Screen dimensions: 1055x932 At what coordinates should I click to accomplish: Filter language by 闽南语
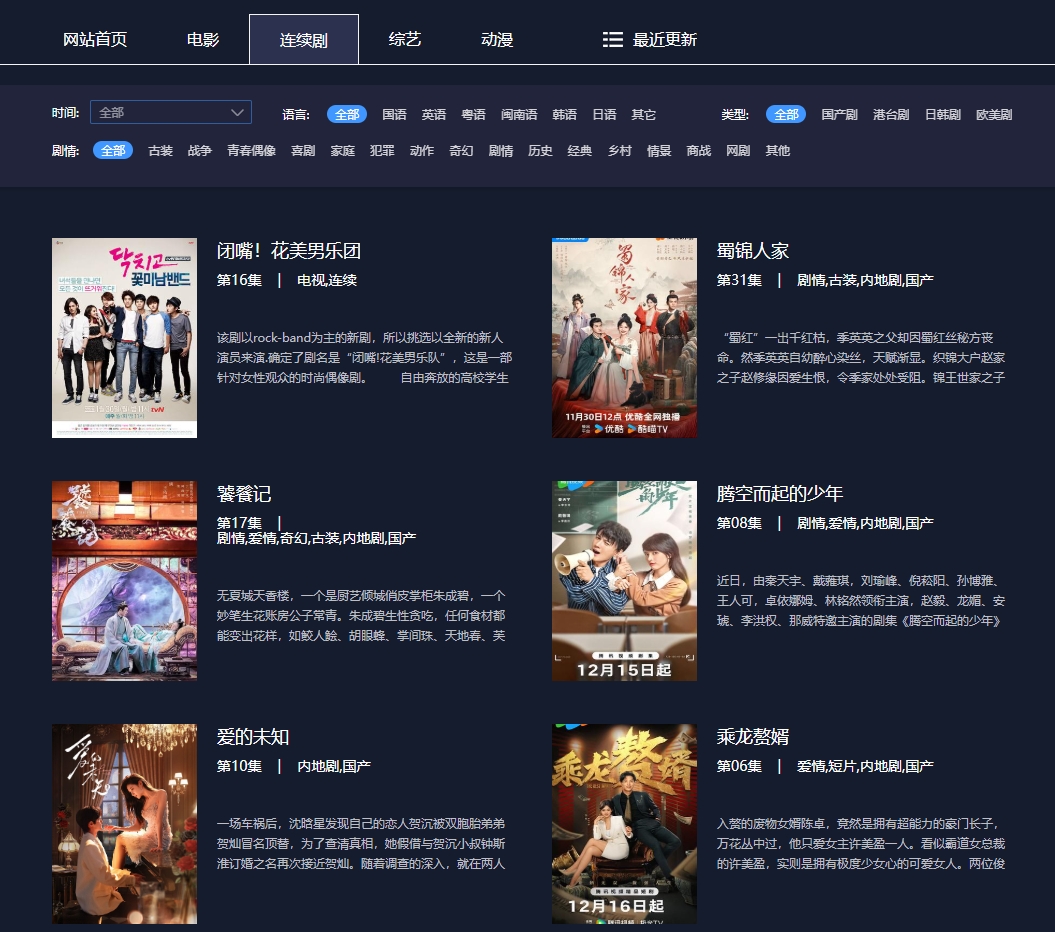[x=519, y=114]
